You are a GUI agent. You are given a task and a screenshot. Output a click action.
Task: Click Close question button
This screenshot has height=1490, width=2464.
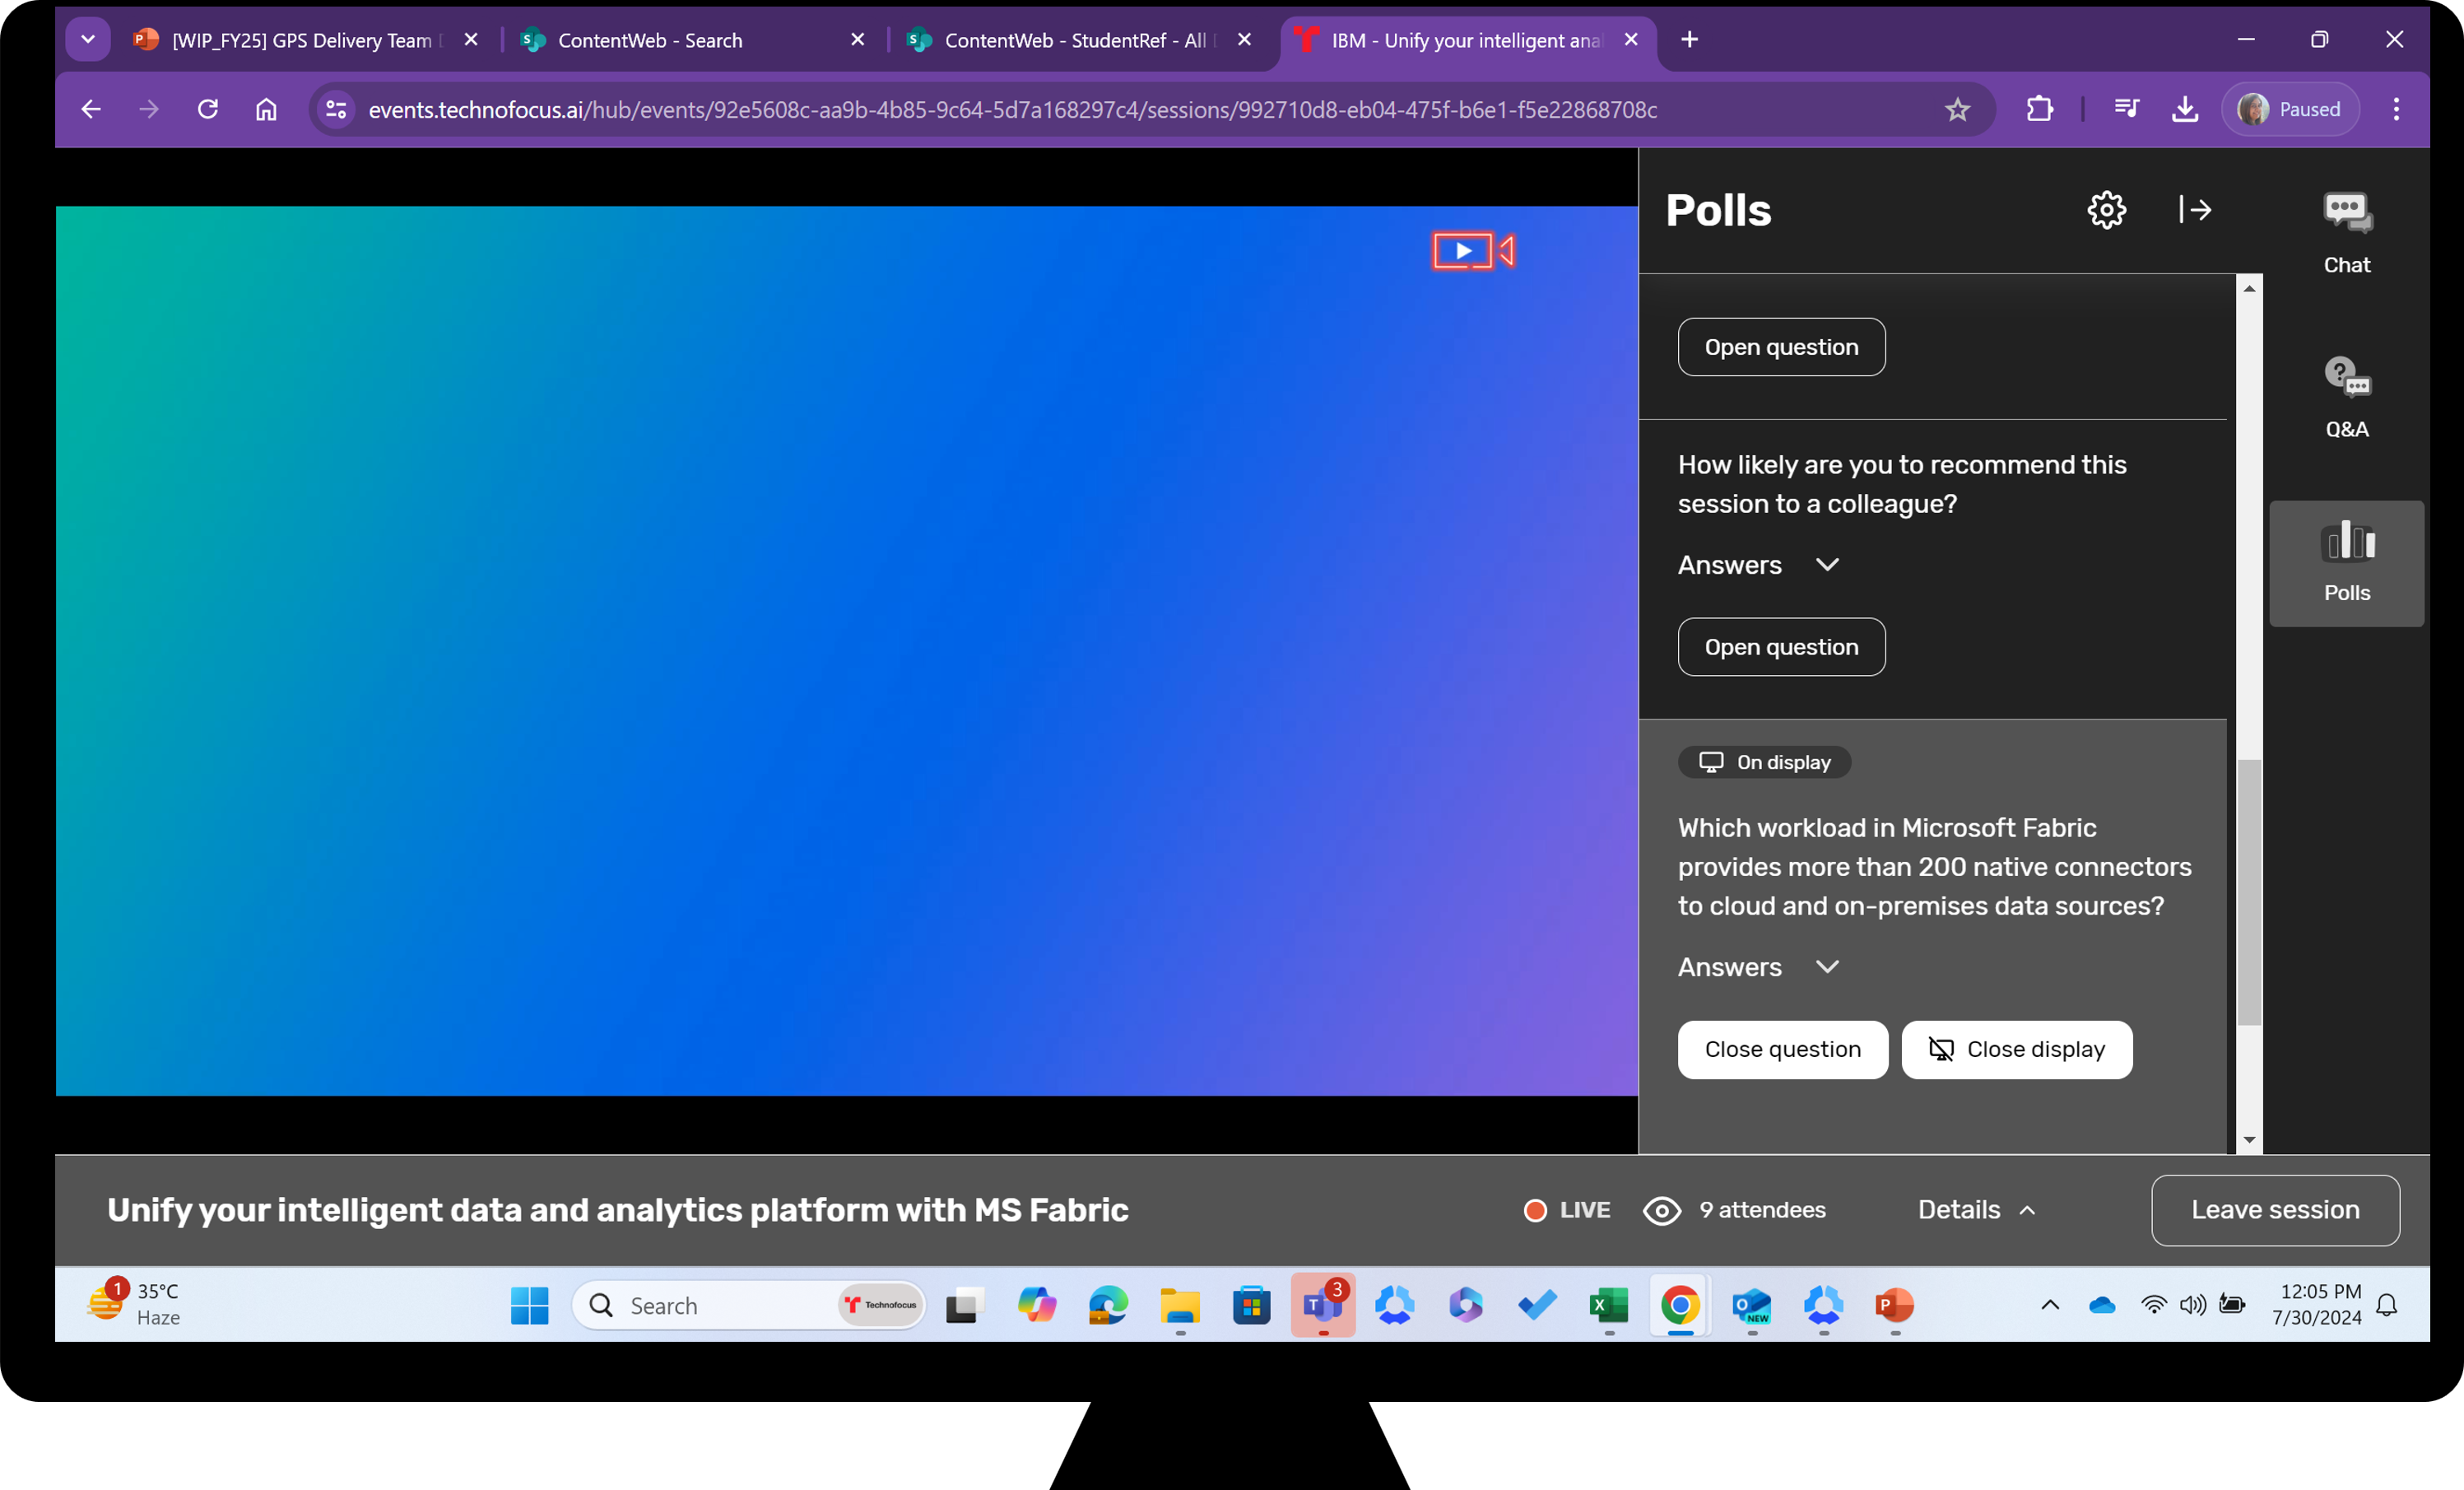[x=1783, y=1049]
